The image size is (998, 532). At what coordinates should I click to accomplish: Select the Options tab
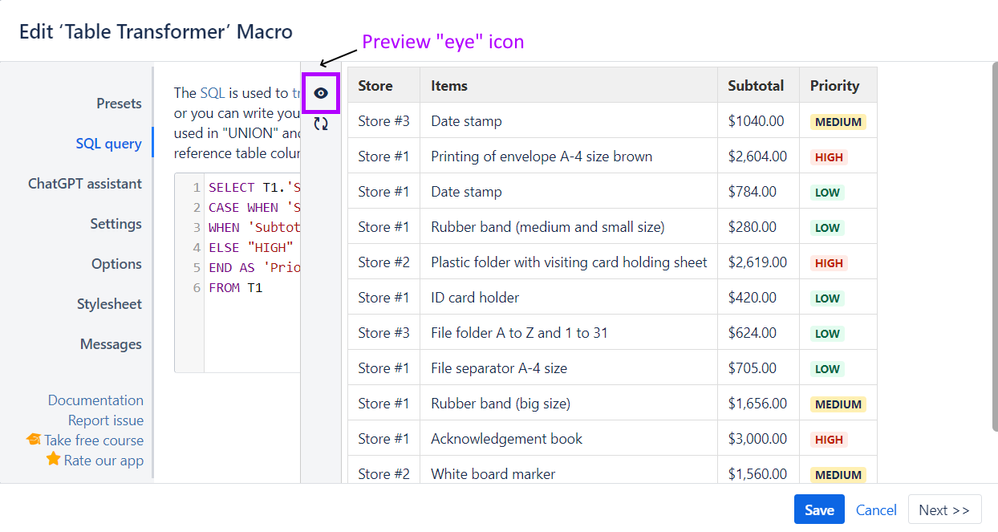(x=116, y=264)
